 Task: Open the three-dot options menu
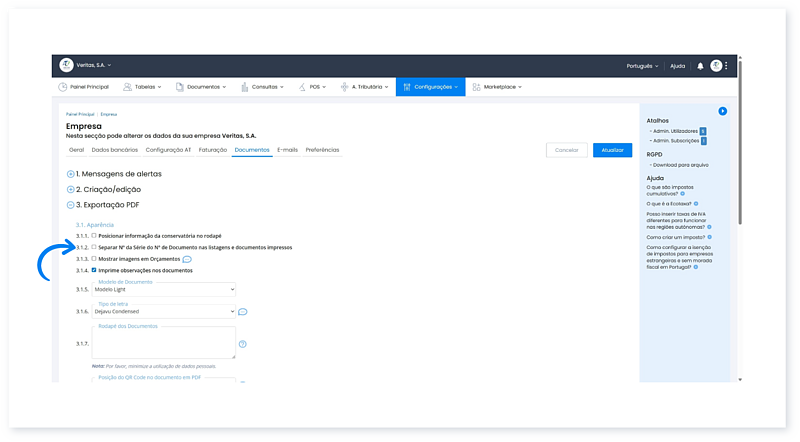tap(726, 65)
